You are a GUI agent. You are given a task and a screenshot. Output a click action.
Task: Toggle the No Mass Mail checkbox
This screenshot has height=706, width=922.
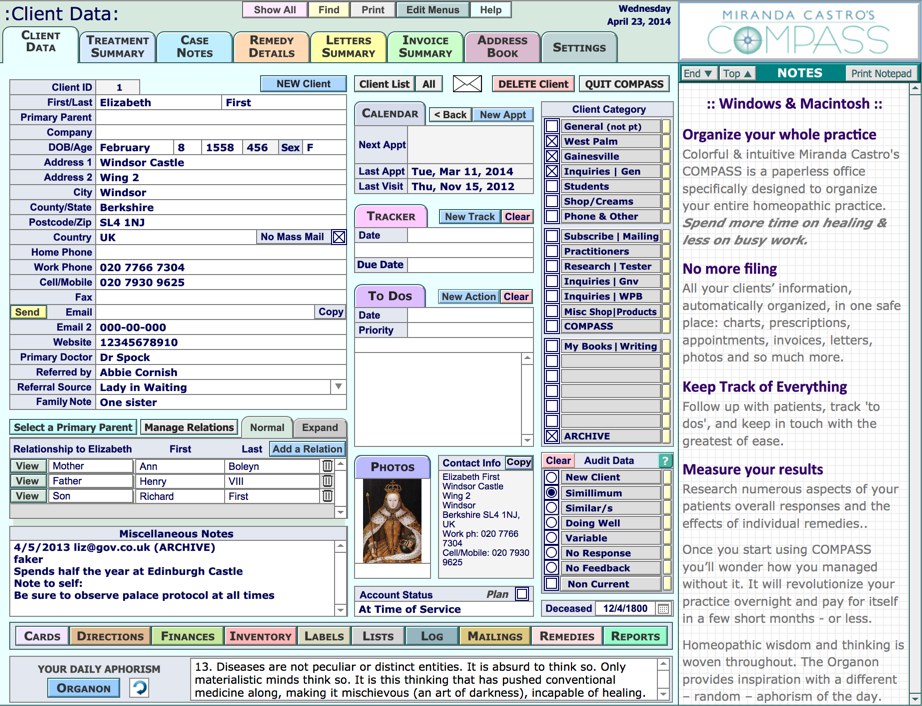[x=338, y=237]
